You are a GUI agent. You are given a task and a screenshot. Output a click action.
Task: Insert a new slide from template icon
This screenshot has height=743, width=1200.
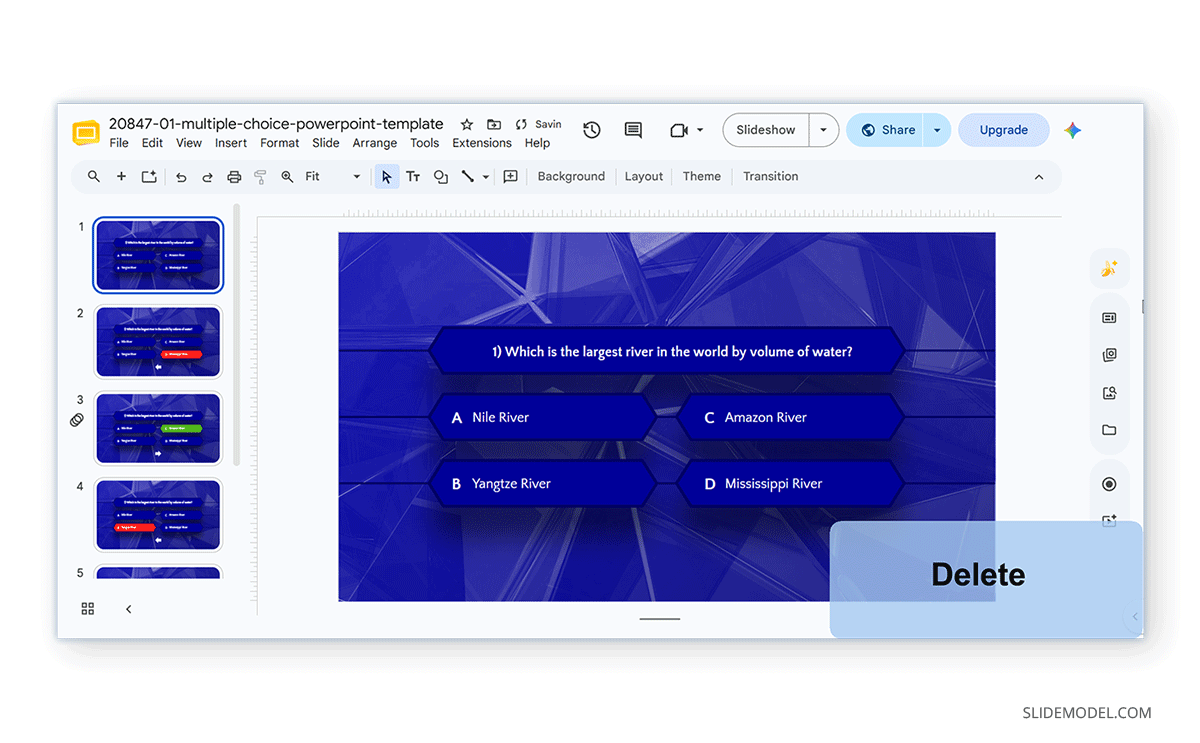coord(149,177)
